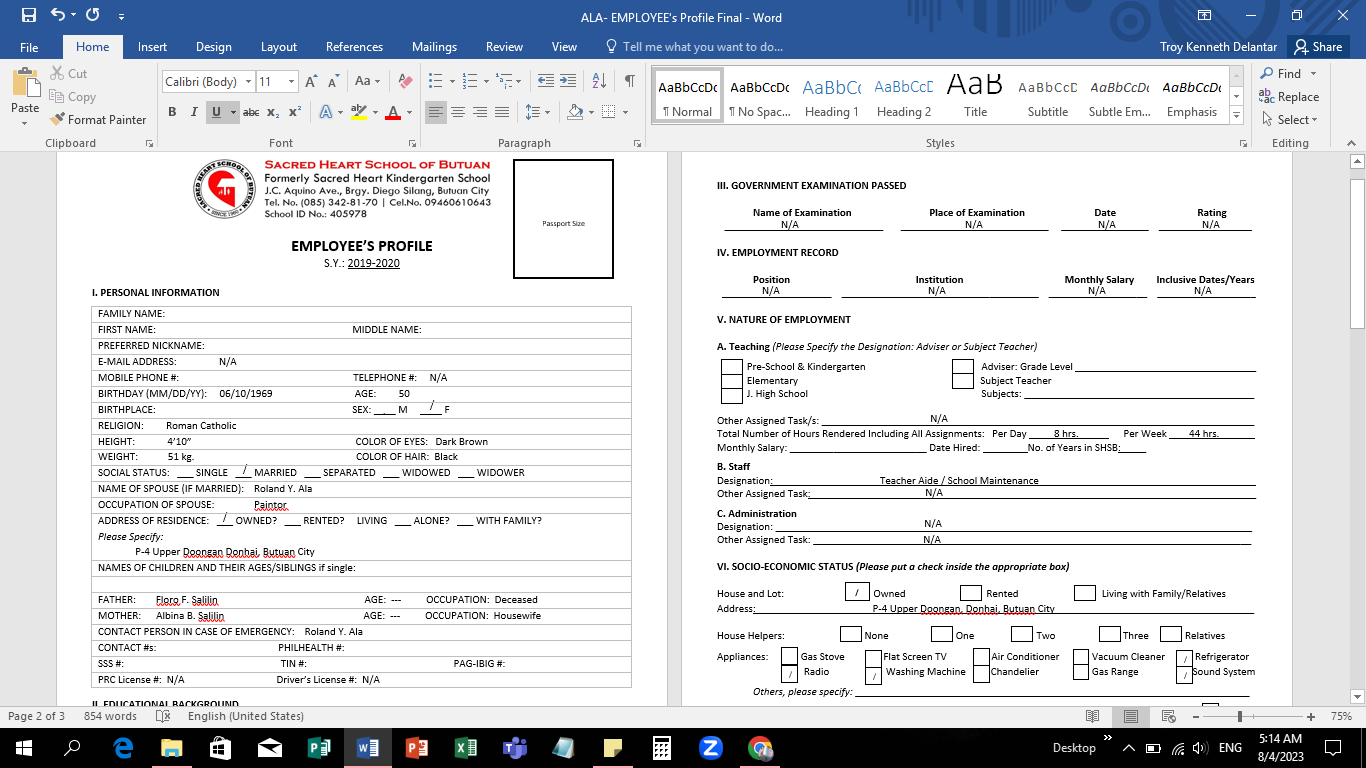The image size is (1366, 768).
Task: Open the Line and Paragraph Spacing dropdown
Action: pyautogui.click(x=538, y=112)
